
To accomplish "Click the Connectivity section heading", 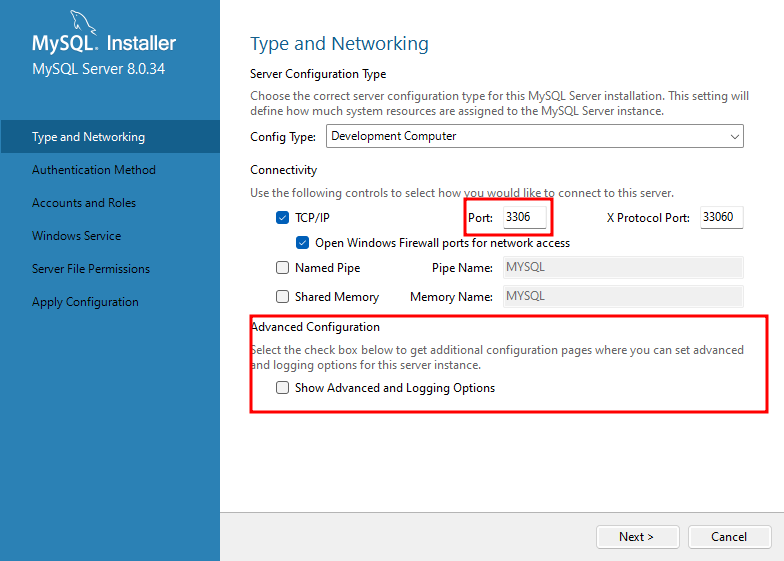I will click(x=284, y=170).
